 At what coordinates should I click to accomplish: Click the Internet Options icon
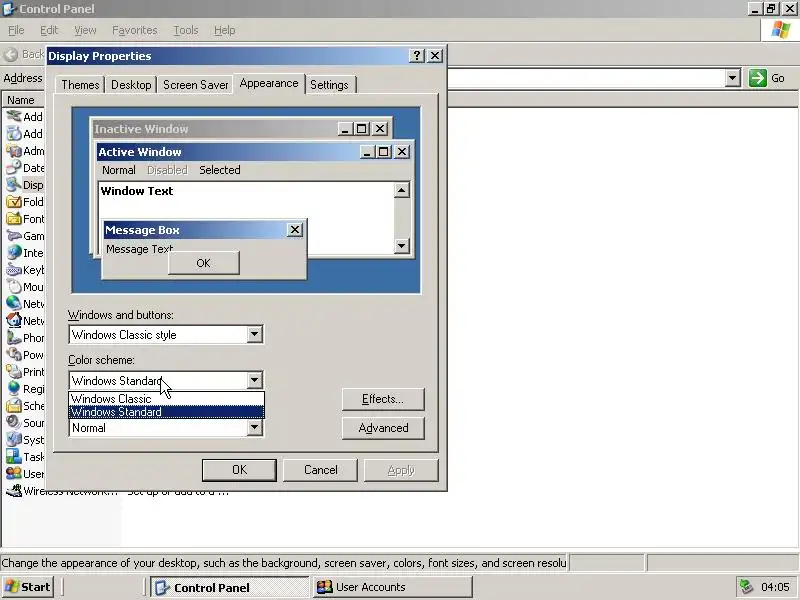[14, 253]
